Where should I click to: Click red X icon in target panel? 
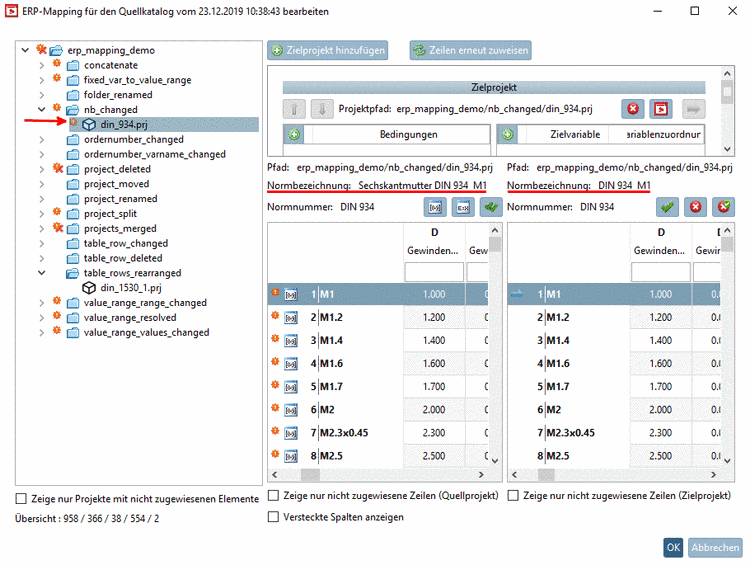coord(695,207)
